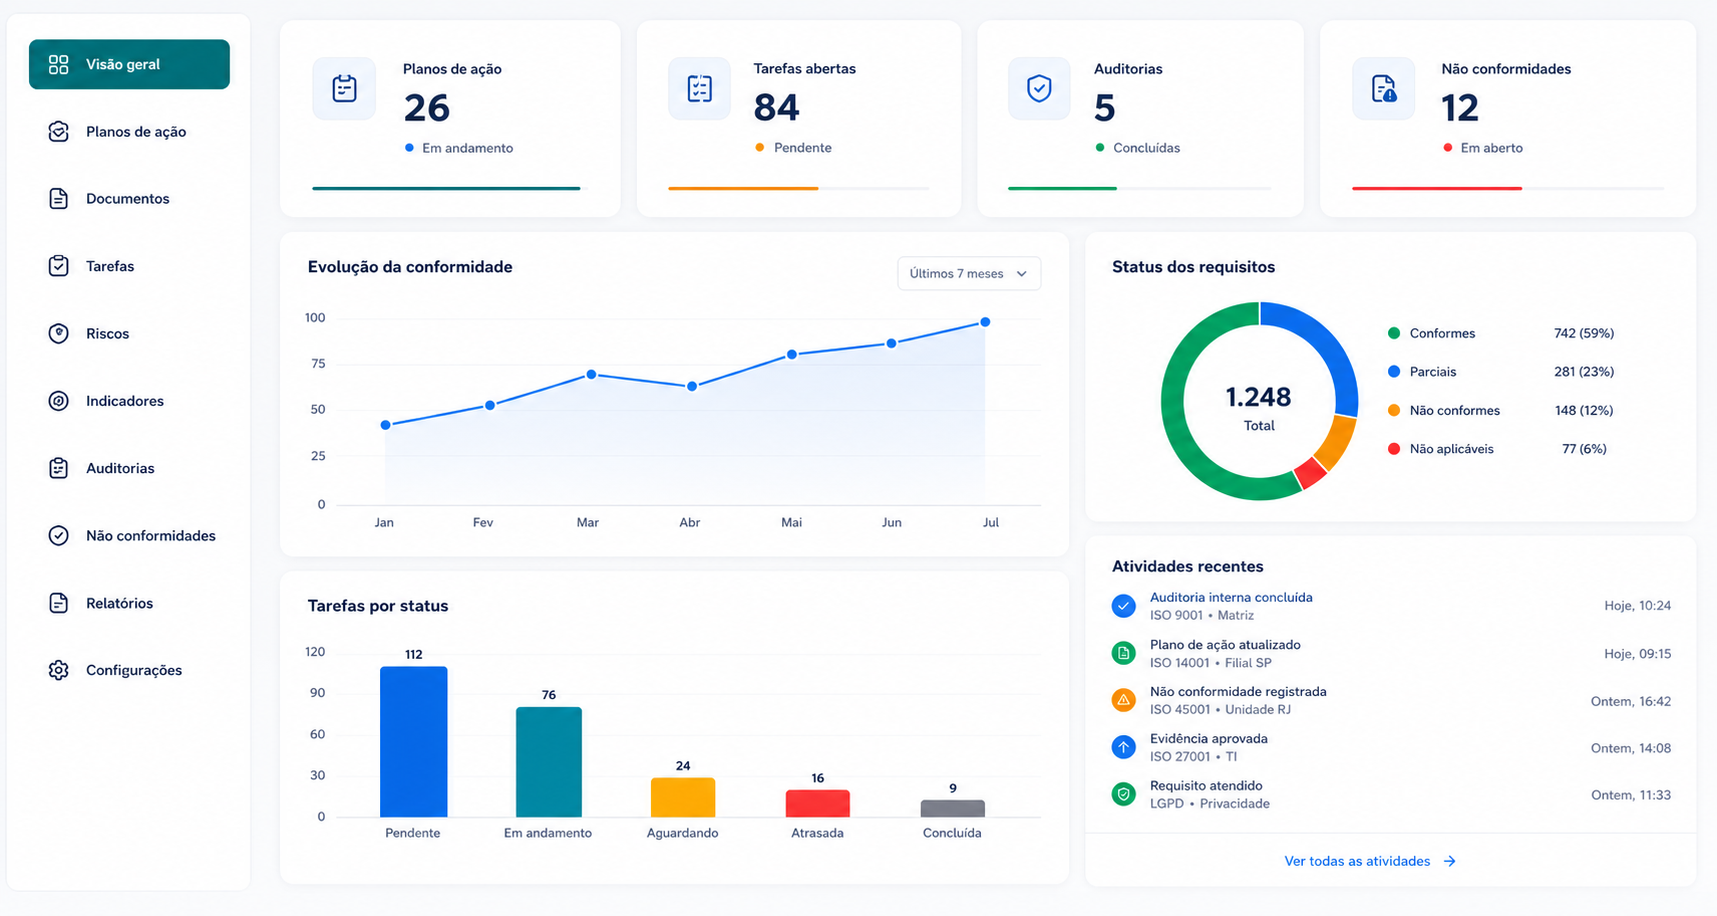This screenshot has width=1717, height=916.
Task: Open Requisito atendido activity
Action: pyautogui.click(x=1391, y=794)
